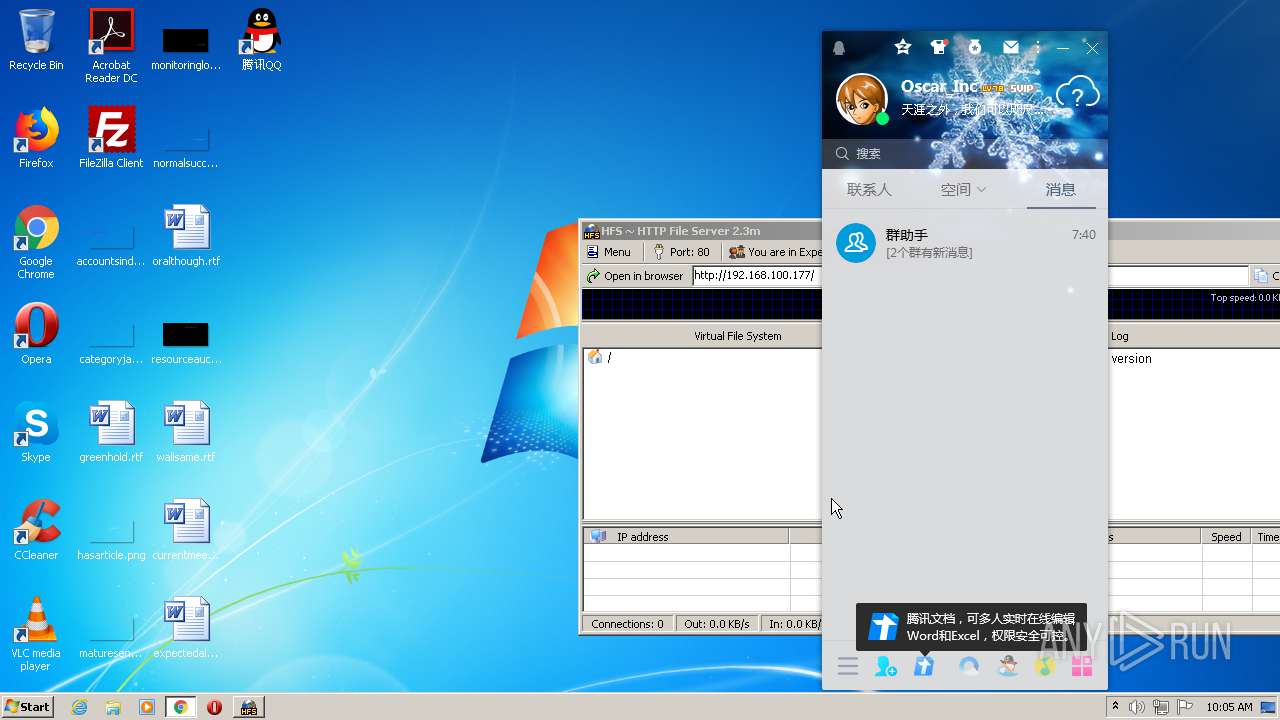The width and height of the screenshot is (1280, 720).
Task: Open Recycle Bin desktop icon
Action: tap(36, 41)
